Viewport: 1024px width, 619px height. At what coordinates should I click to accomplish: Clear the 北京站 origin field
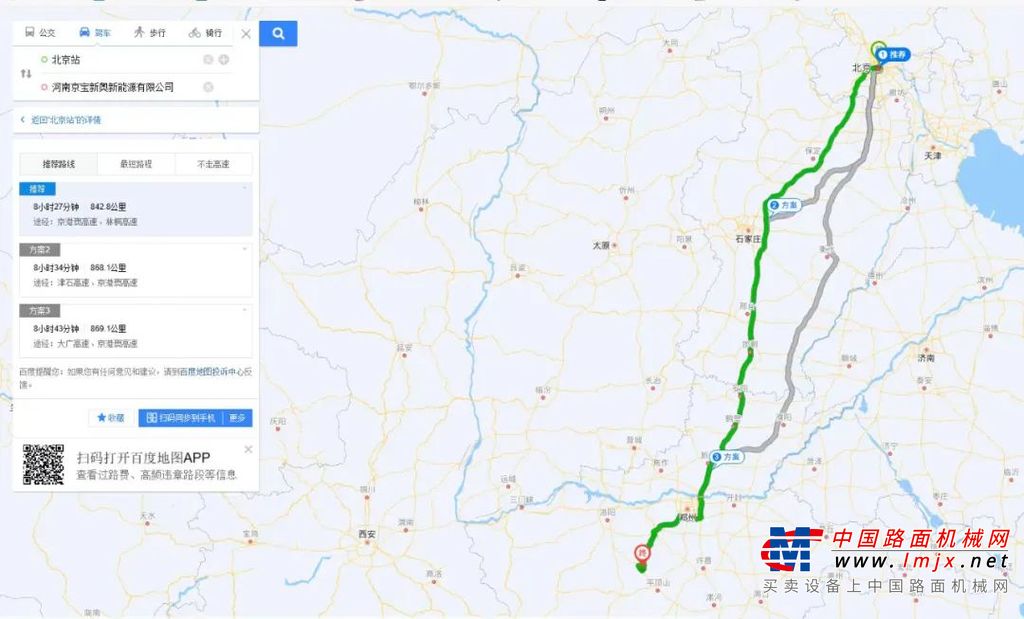tap(208, 59)
